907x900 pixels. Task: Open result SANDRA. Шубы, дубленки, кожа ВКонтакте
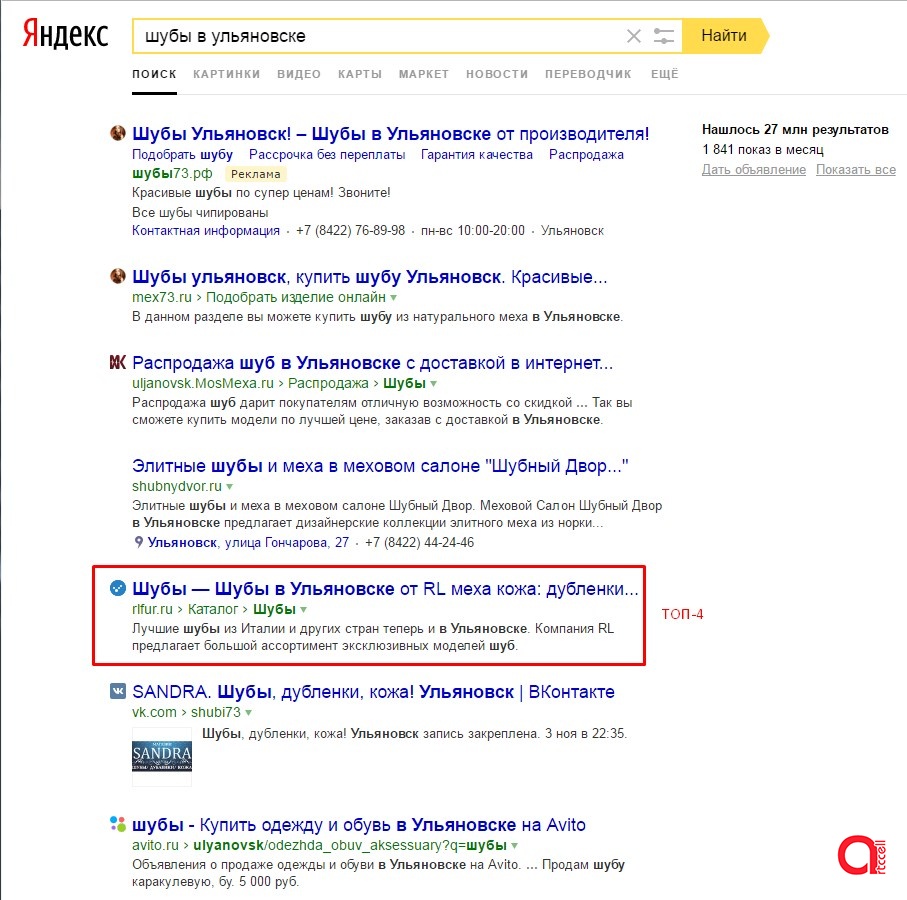tap(373, 692)
